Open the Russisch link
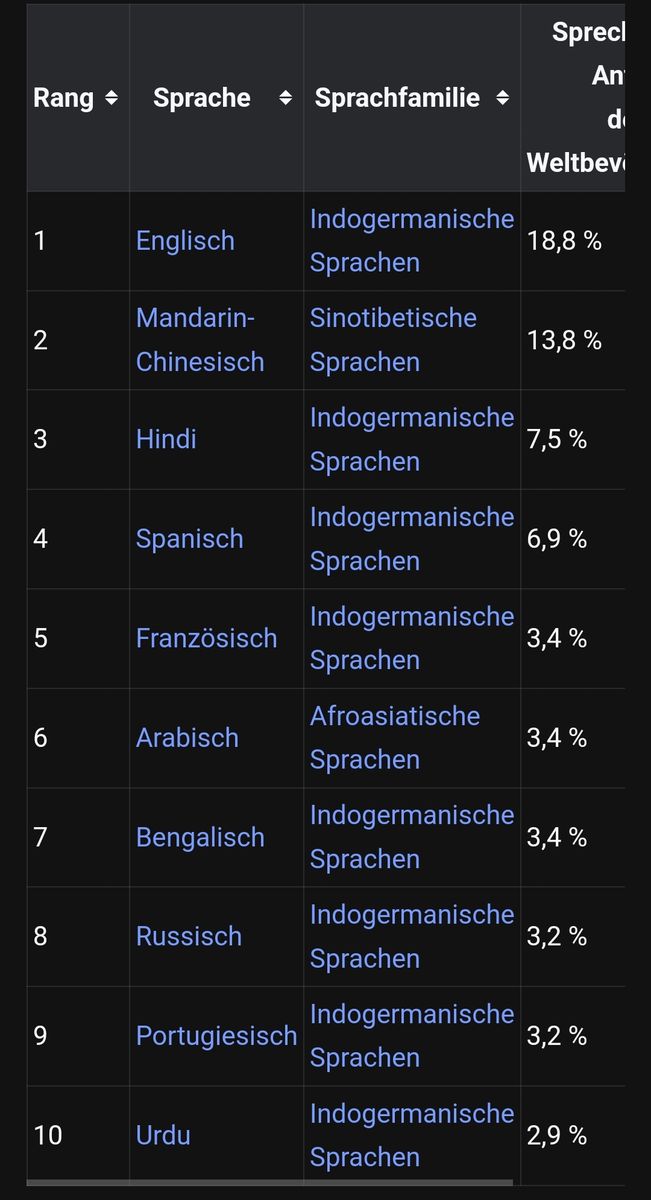Screen dimensions: 651x1200 click(189, 936)
